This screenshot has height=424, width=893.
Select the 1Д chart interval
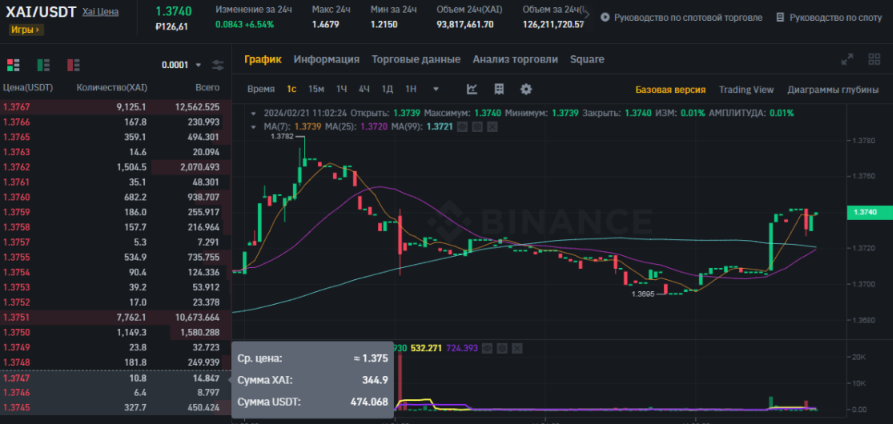387,89
